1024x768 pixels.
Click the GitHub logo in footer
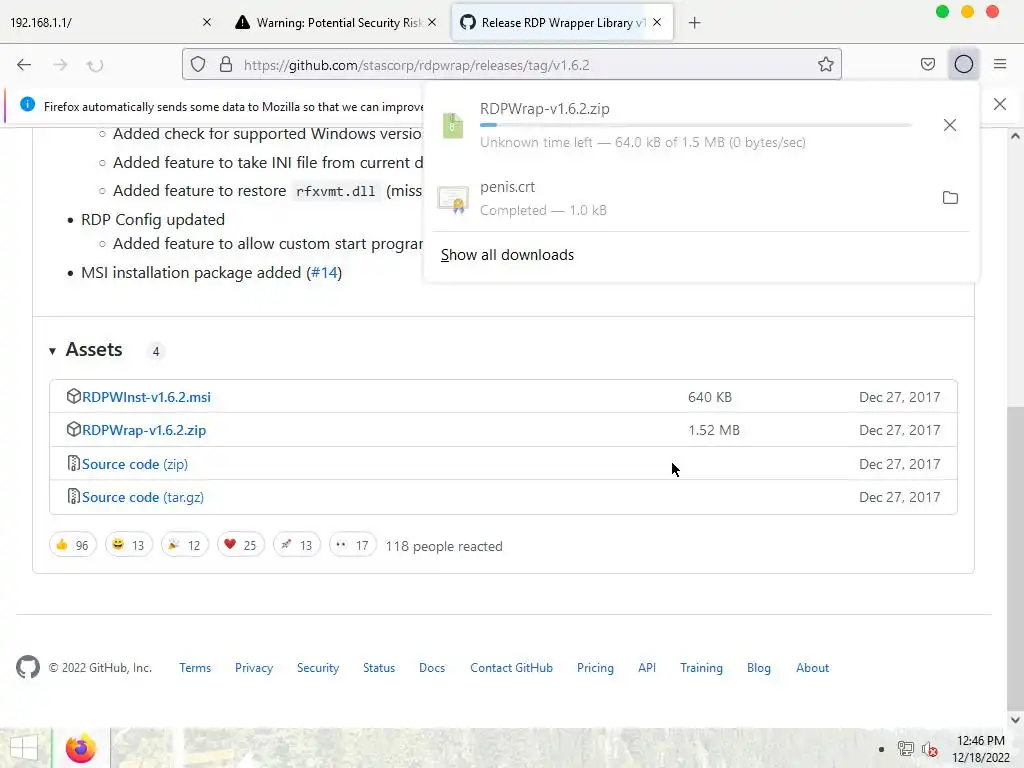[x=28, y=667]
